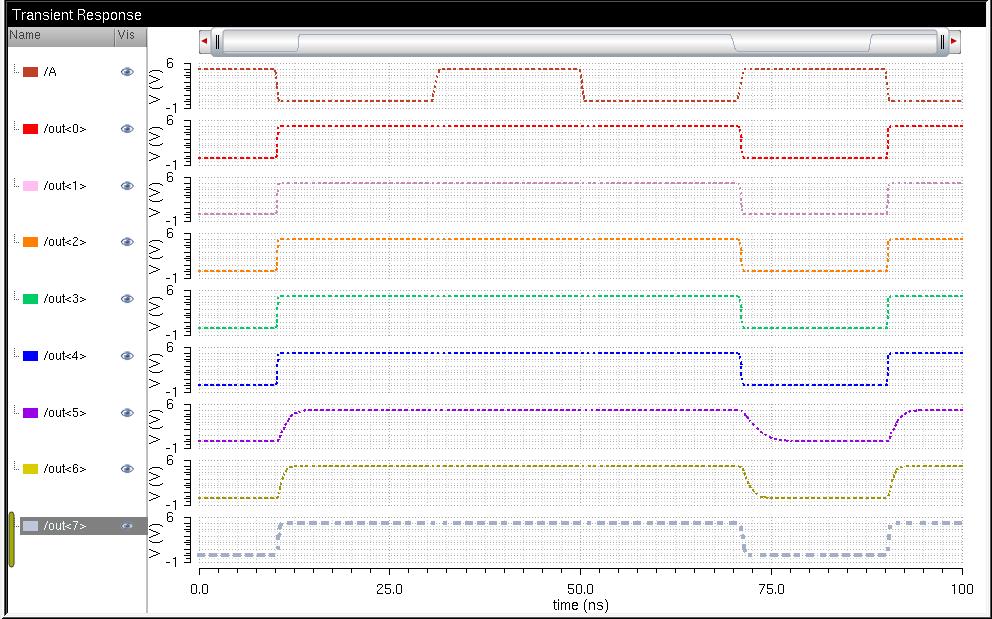The image size is (992, 619).
Task: Select the /out<1> signal name
Action: tap(65, 186)
